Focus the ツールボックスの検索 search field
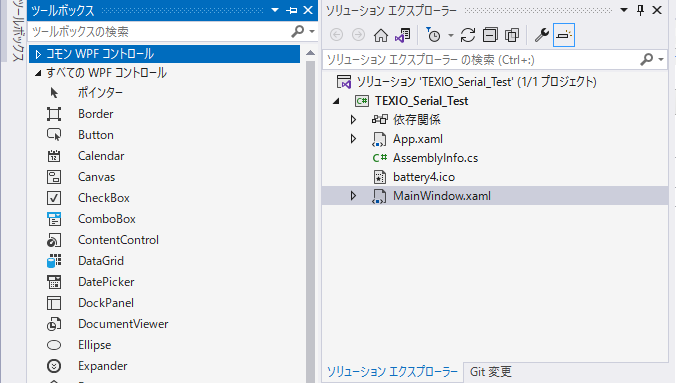 160,31
